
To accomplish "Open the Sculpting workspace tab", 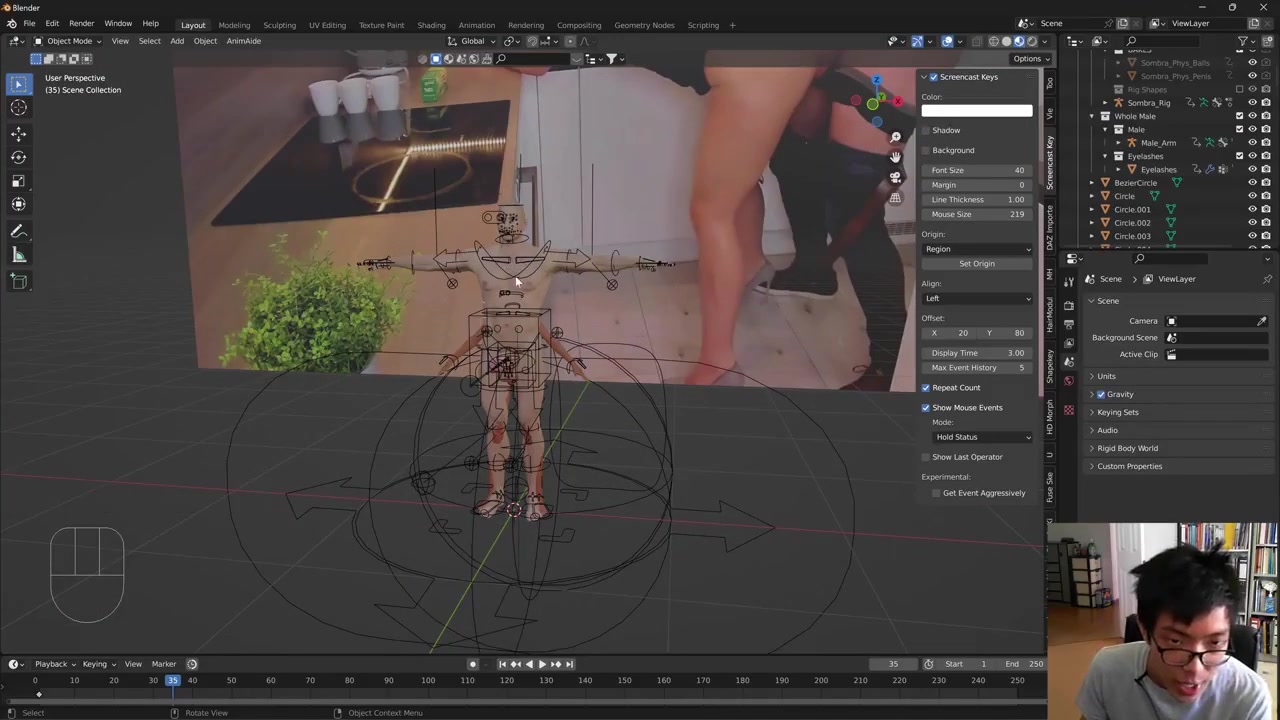I will click(x=279, y=25).
